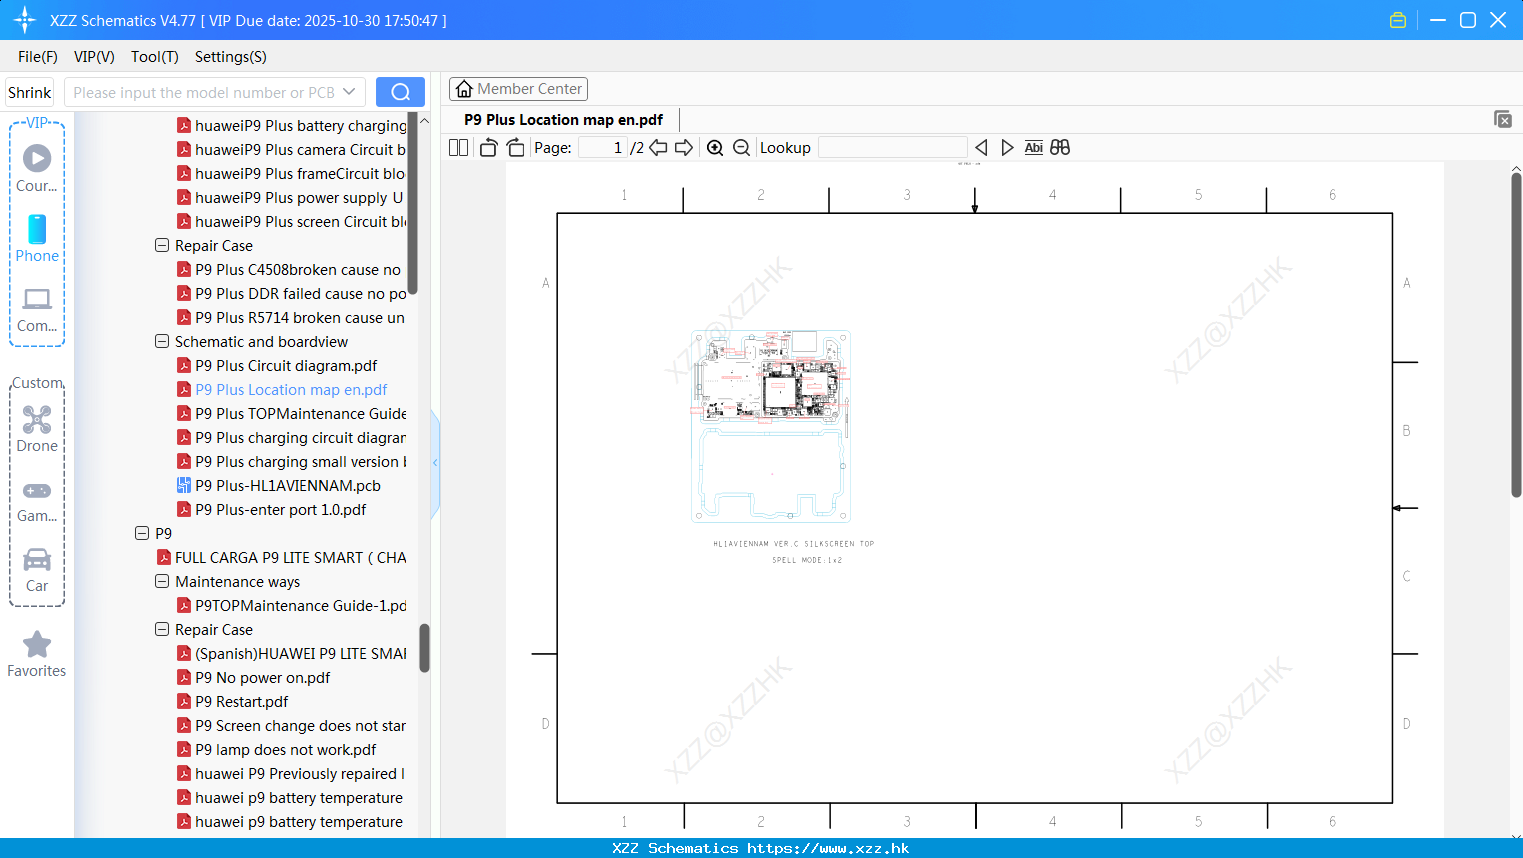The width and height of the screenshot is (1523, 858).
Task: Find next Lookup match
Action: [1007, 148]
